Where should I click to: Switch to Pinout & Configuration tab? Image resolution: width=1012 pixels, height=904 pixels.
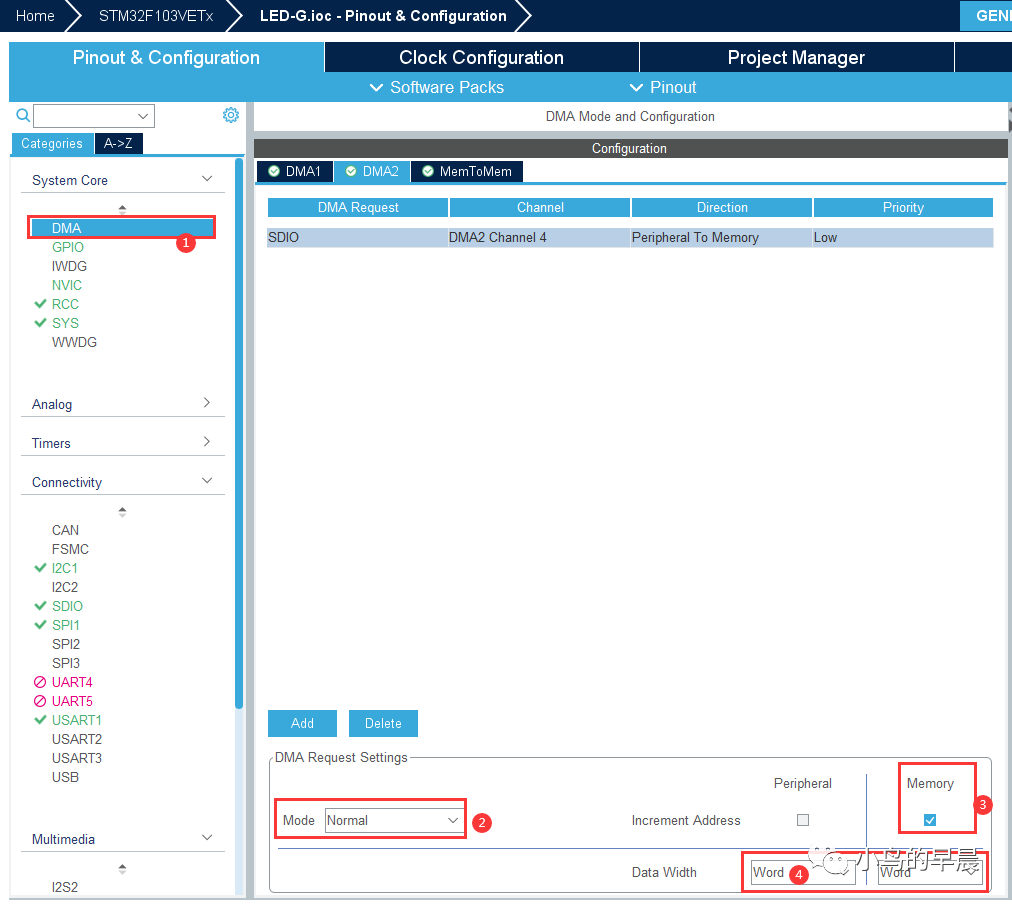pyautogui.click(x=167, y=57)
